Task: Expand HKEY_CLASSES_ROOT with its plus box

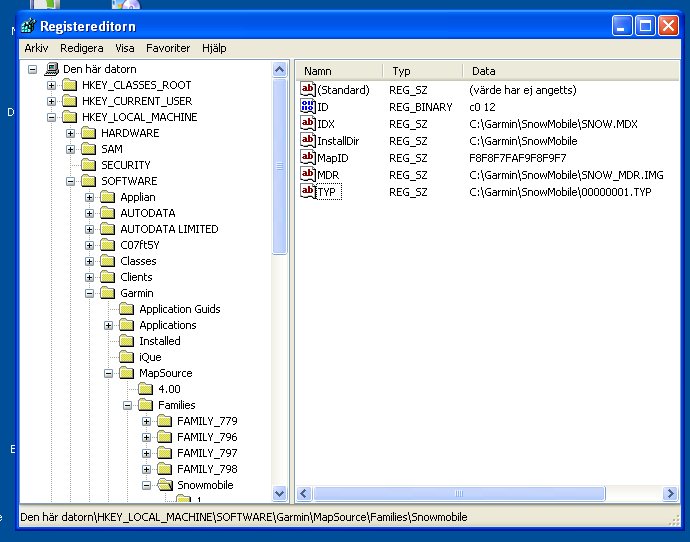Action: pyautogui.click(x=51, y=85)
